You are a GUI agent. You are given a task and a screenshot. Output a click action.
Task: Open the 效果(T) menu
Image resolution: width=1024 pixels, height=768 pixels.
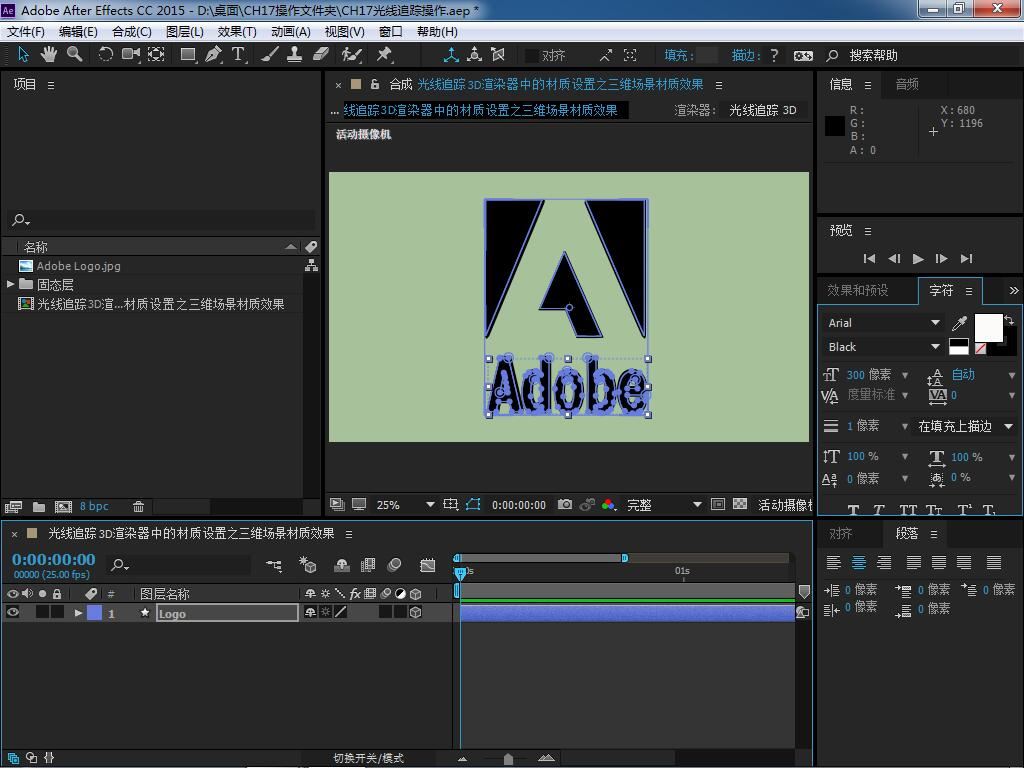pyautogui.click(x=237, y=31)
